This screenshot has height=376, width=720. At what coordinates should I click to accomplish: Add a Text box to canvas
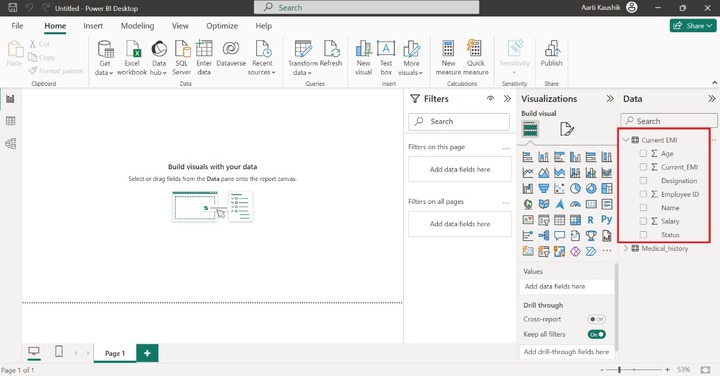386,58
